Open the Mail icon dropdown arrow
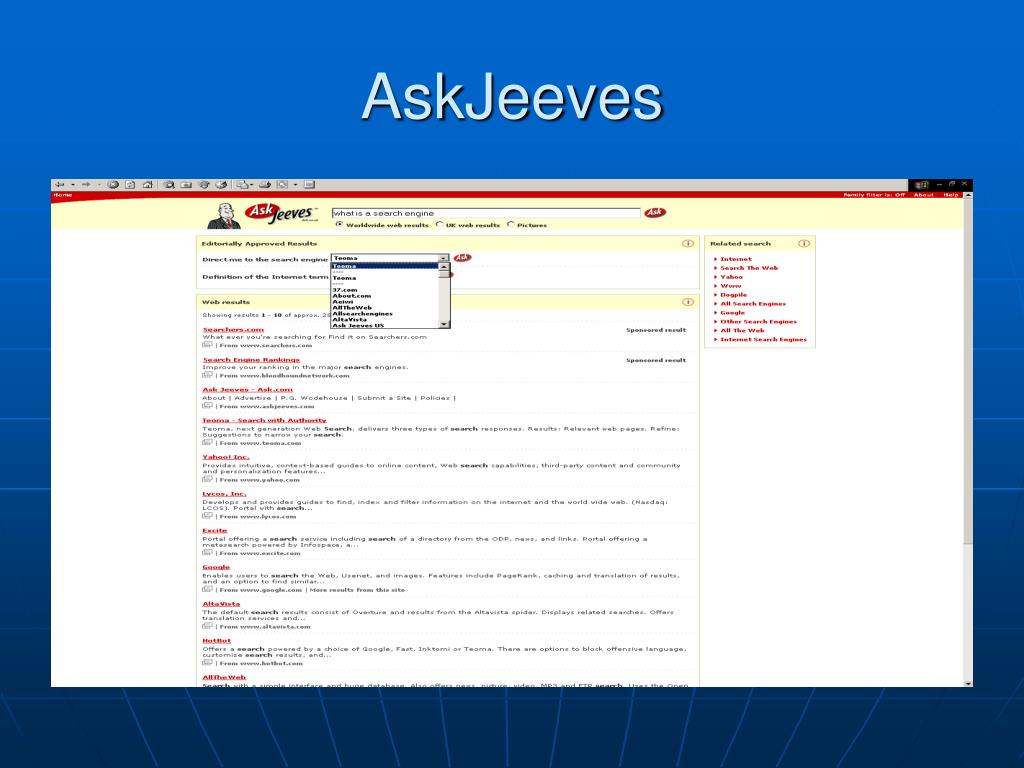 point(253,185)
